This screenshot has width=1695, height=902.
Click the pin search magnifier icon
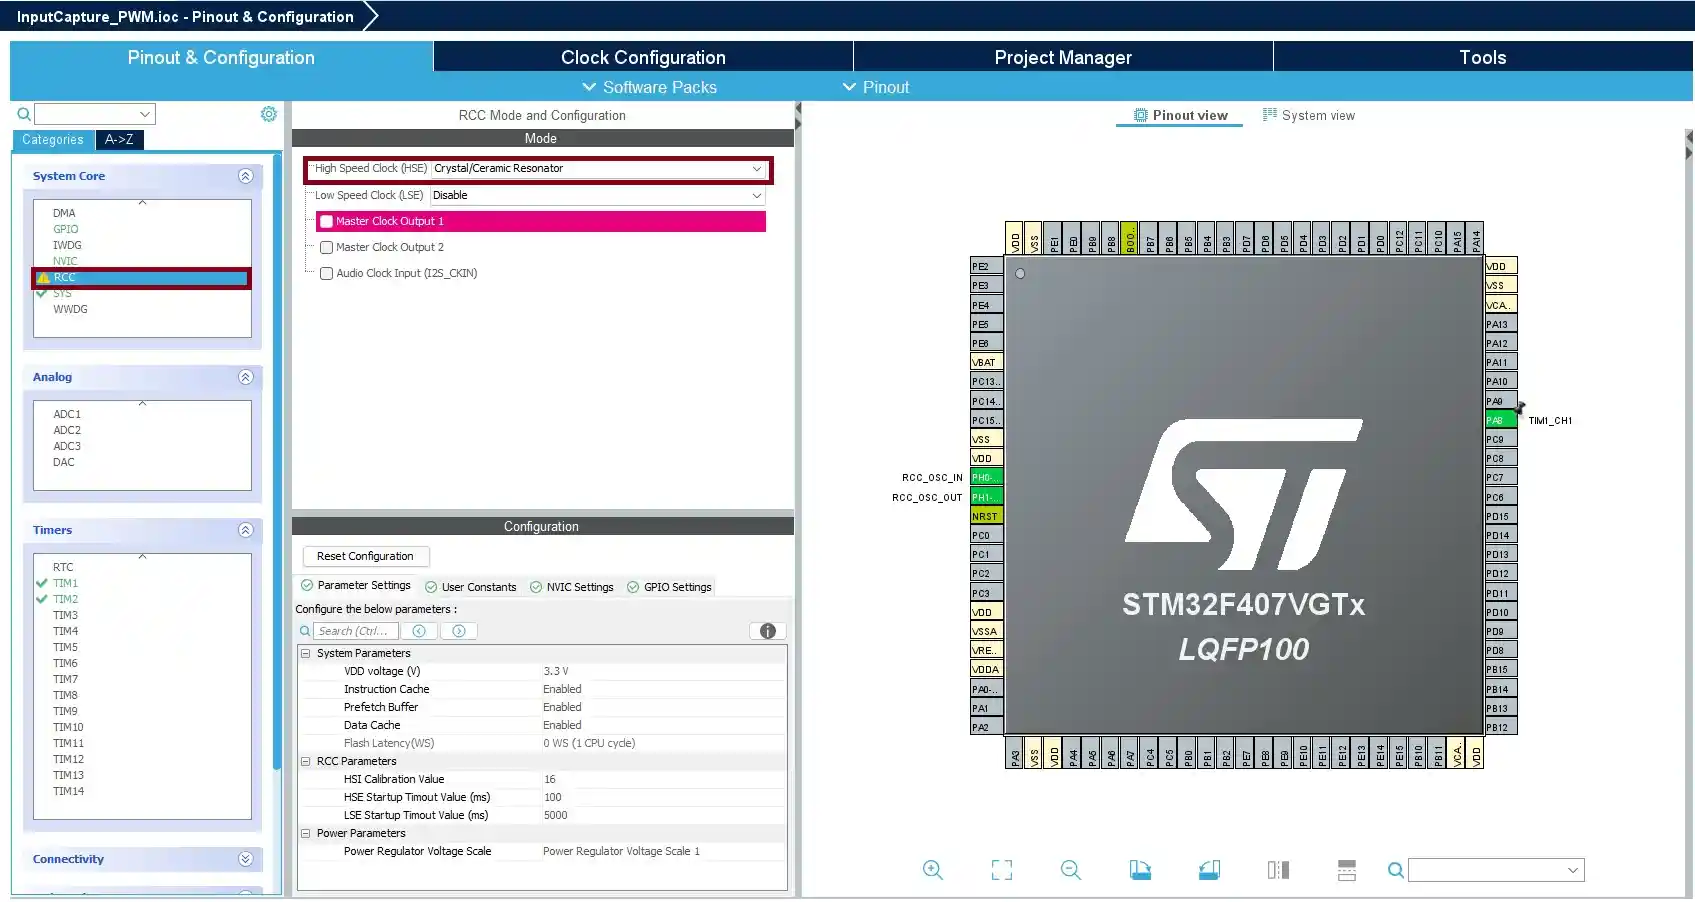click(1396, 870)
